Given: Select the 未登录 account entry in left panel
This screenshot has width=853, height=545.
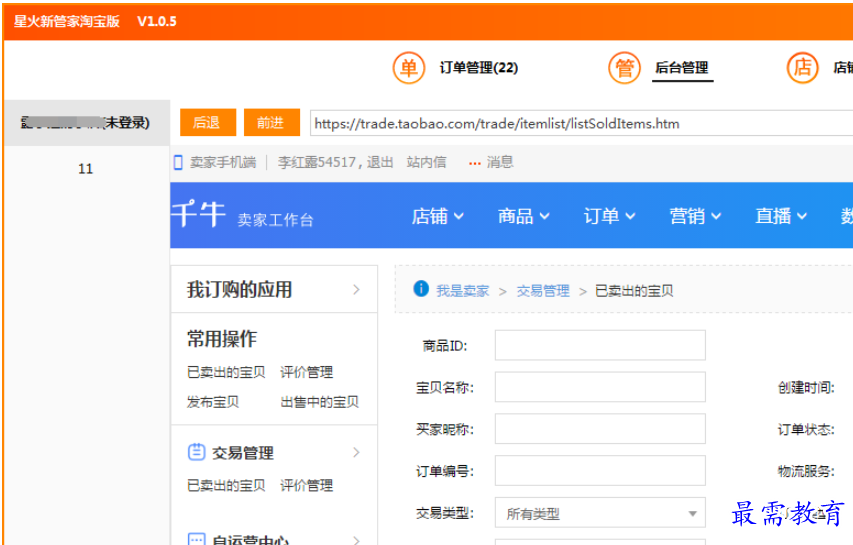Looking at the screenshot, I should (x=86, y=123).
